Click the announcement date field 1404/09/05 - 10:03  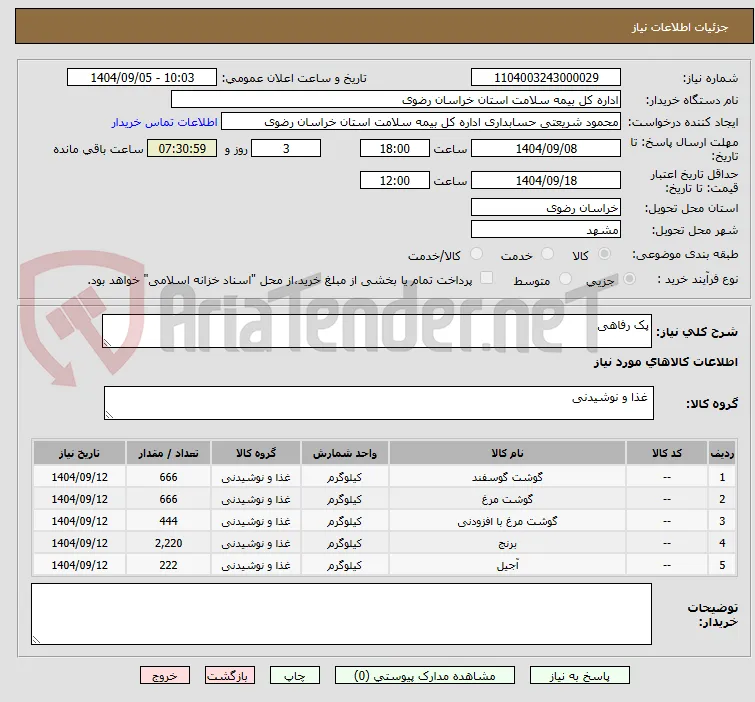pos(142,78)
